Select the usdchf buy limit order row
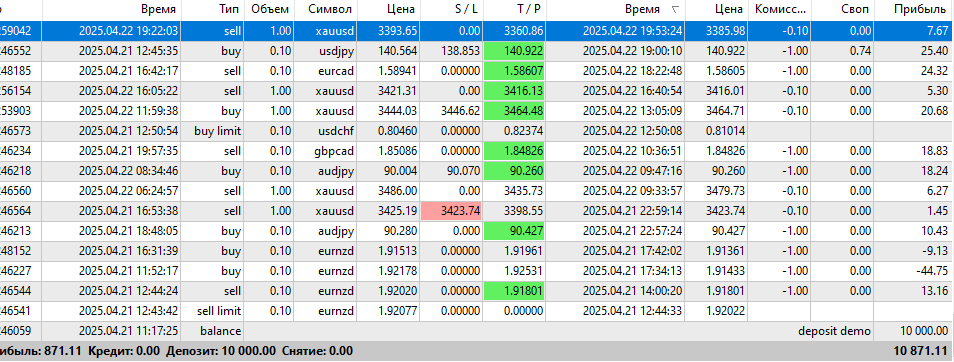 [477, 131]
